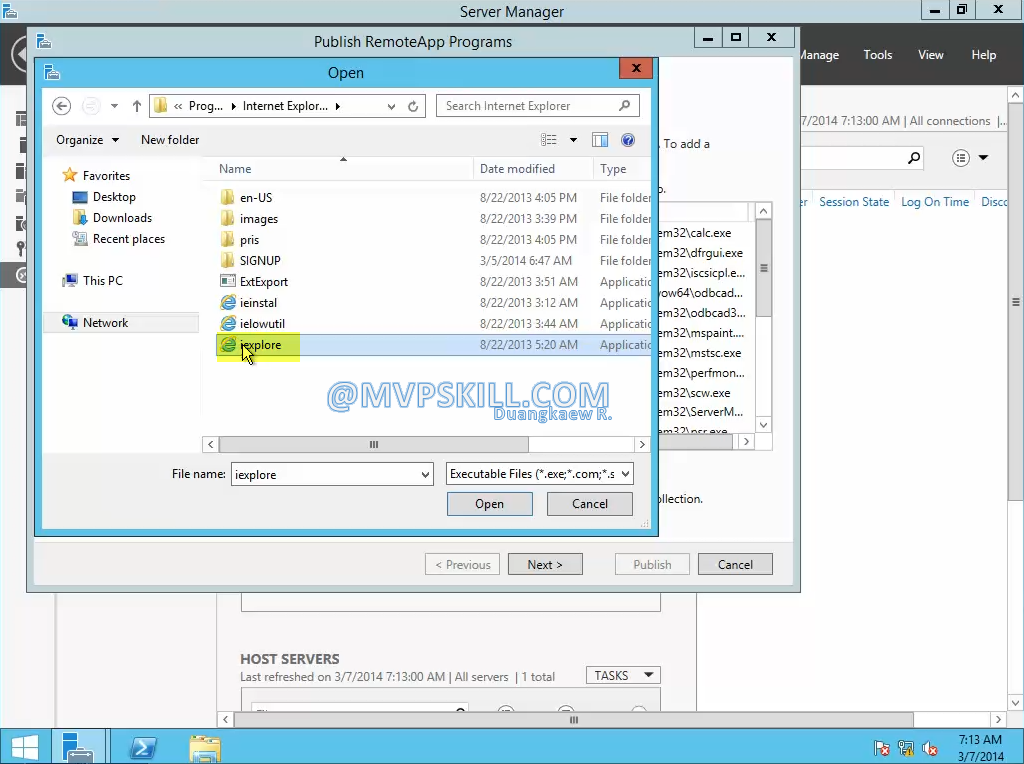
Task: Select Downloads under Favorites
Action: click(122, 218)
